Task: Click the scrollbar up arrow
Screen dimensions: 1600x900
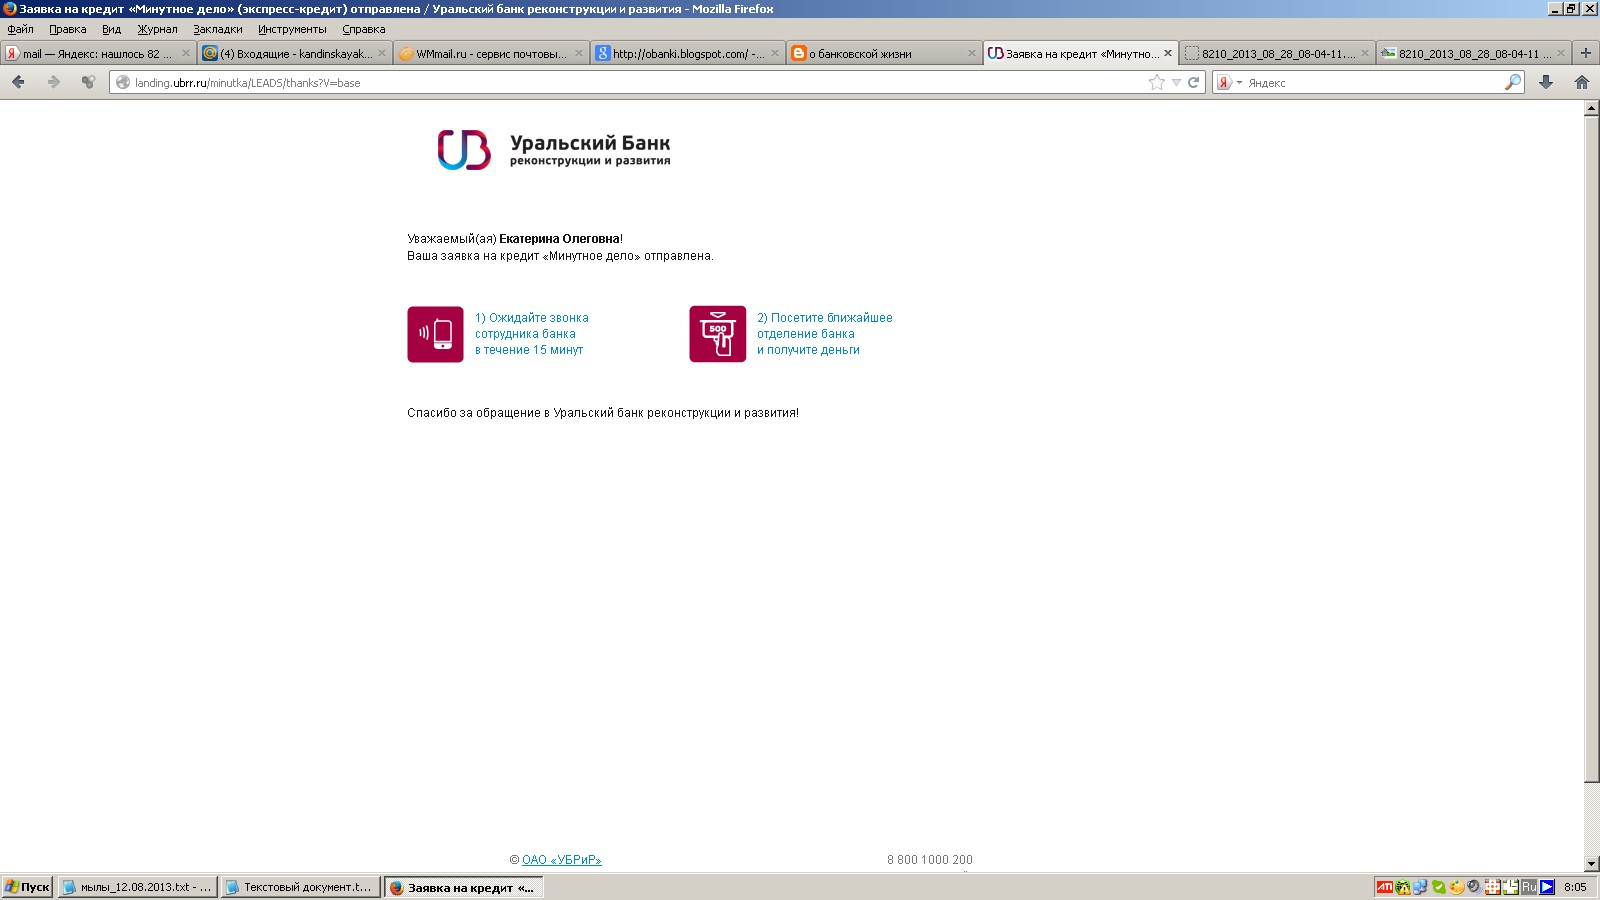Action: point(1592,109)
